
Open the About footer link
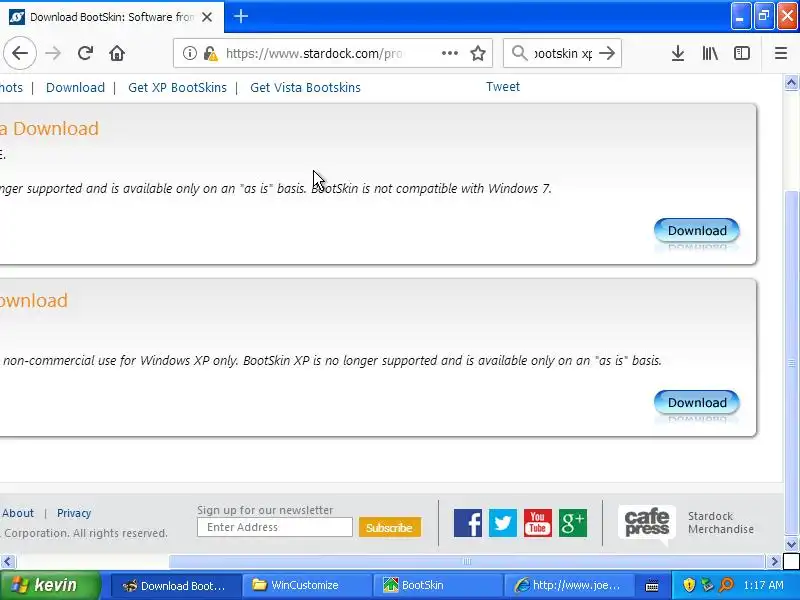(x=18, y=513)
